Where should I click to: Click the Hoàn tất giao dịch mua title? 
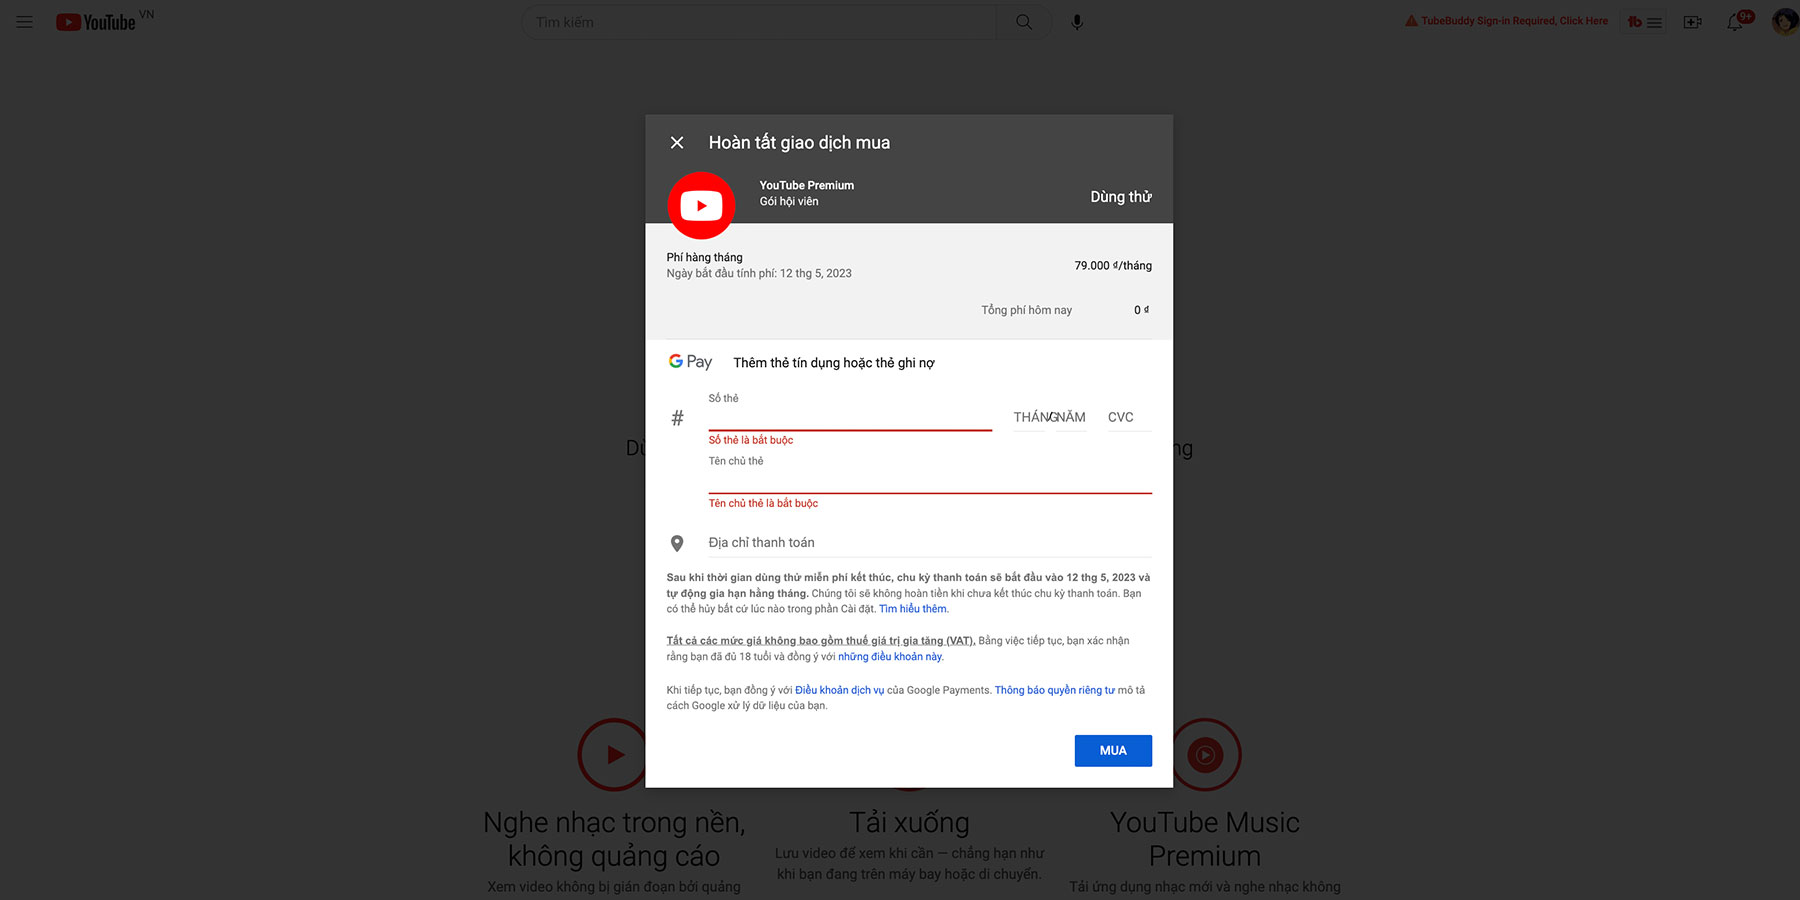(799, 143)
